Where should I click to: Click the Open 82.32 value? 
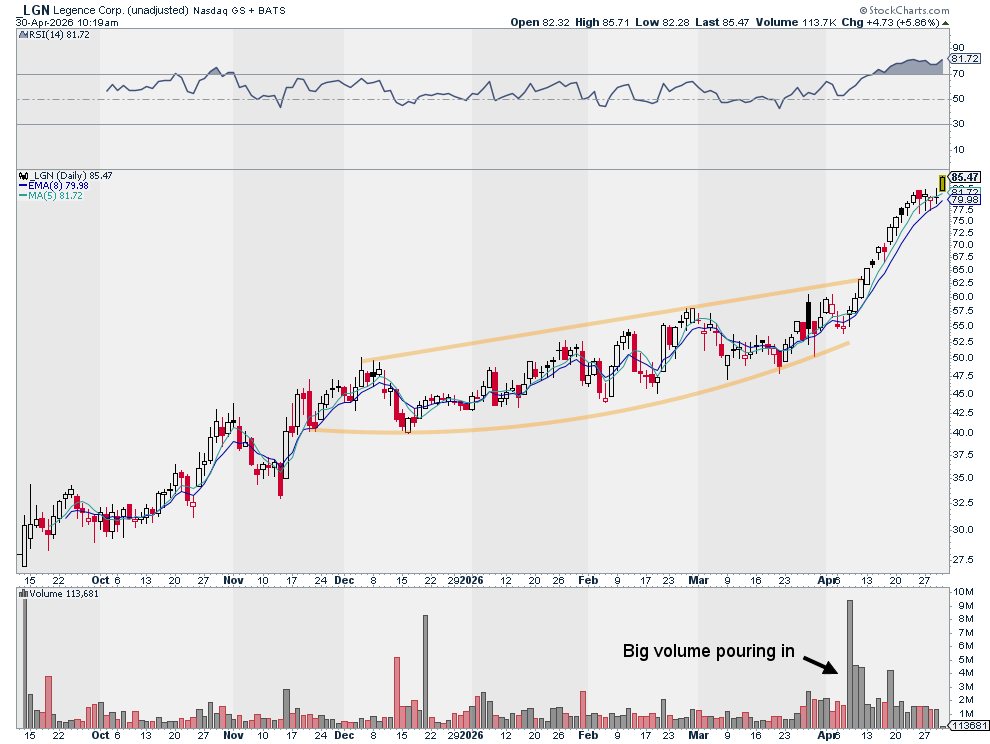tap(540, 22)
